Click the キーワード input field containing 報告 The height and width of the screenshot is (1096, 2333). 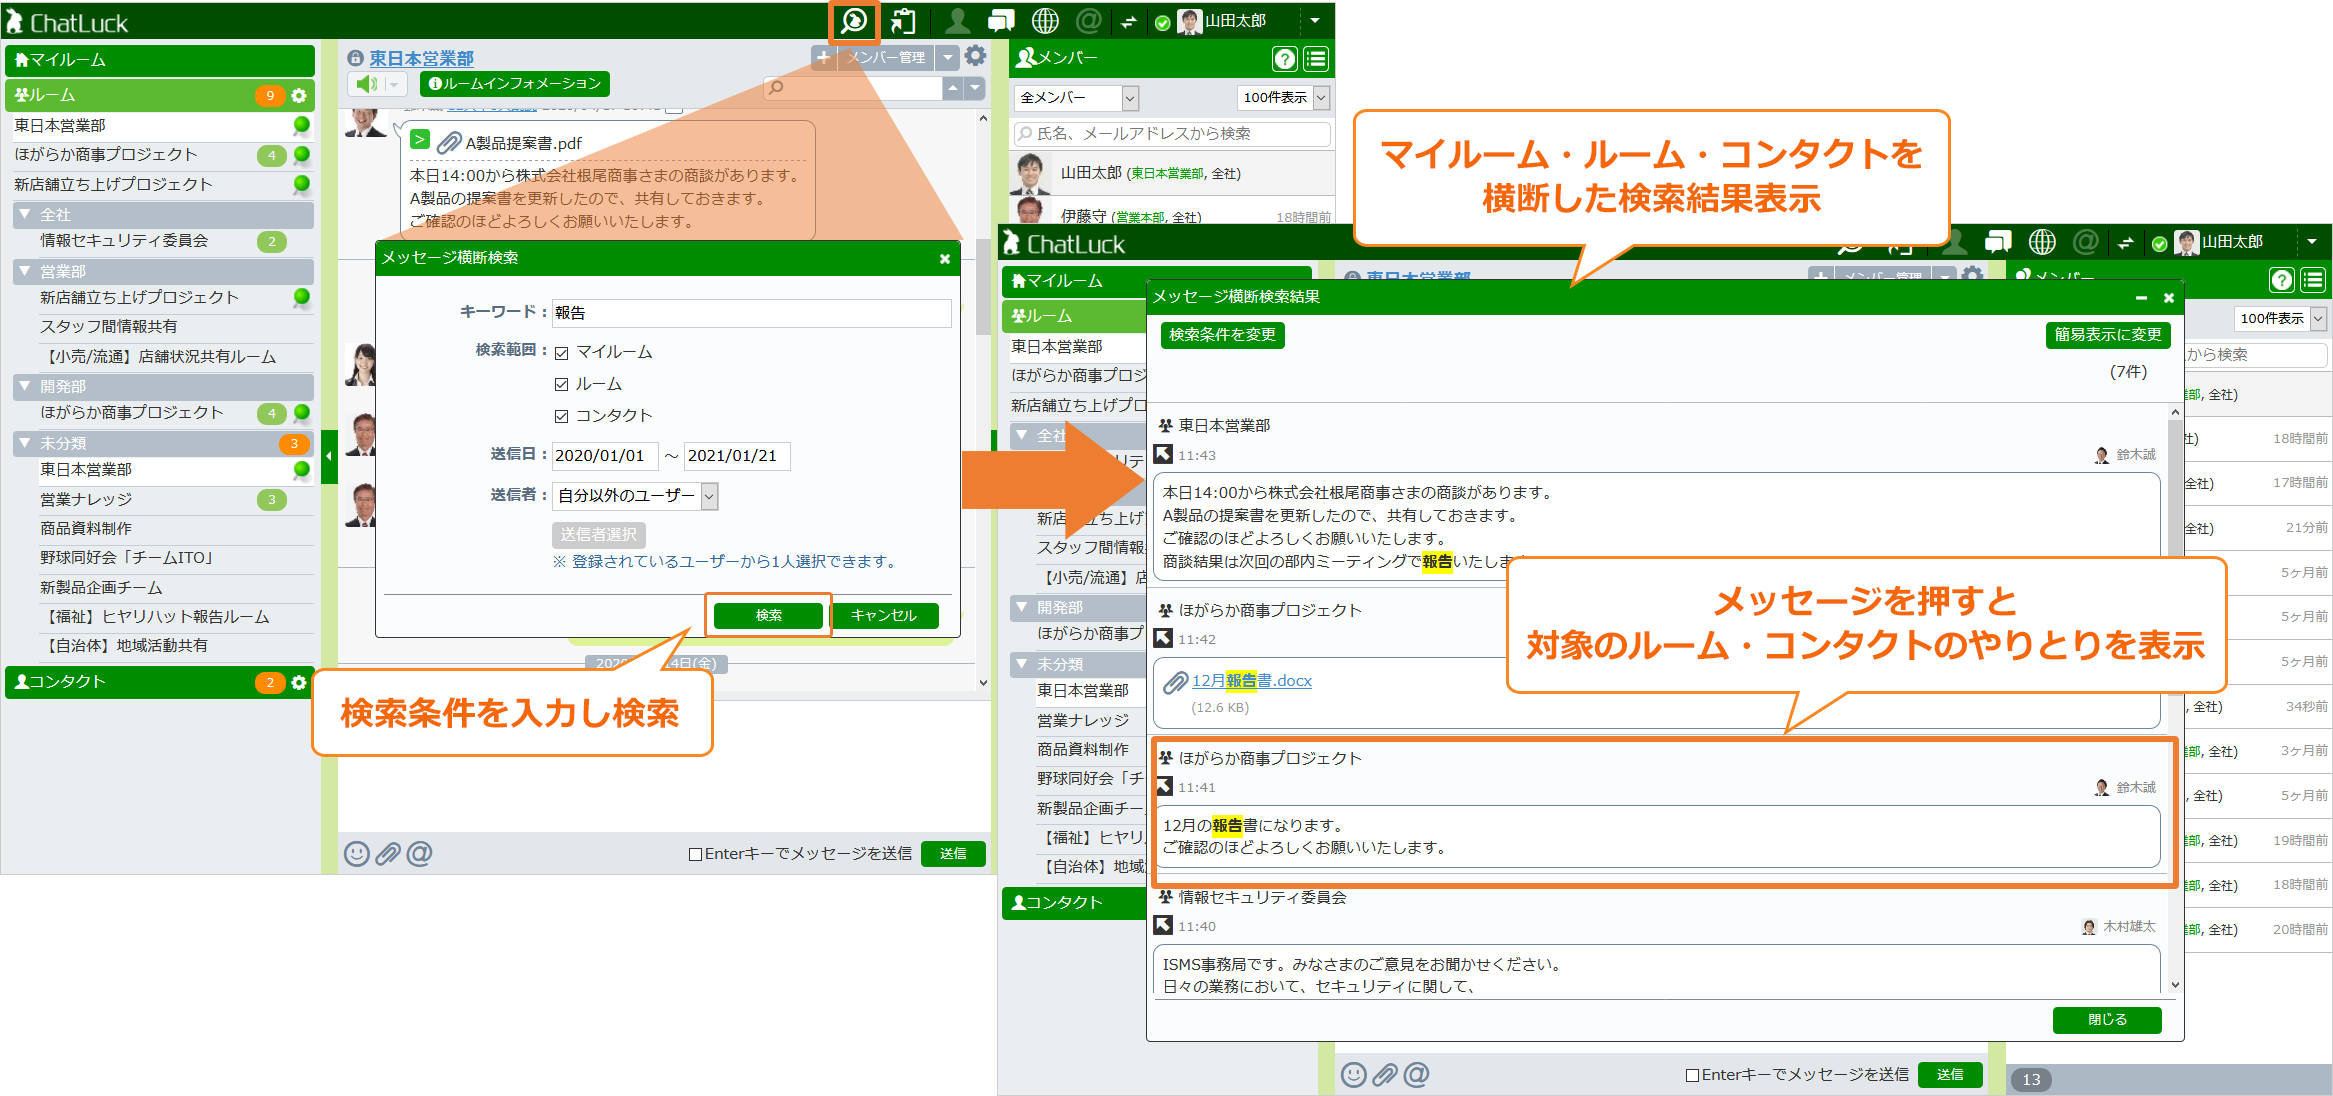click(x=751, y=313)
